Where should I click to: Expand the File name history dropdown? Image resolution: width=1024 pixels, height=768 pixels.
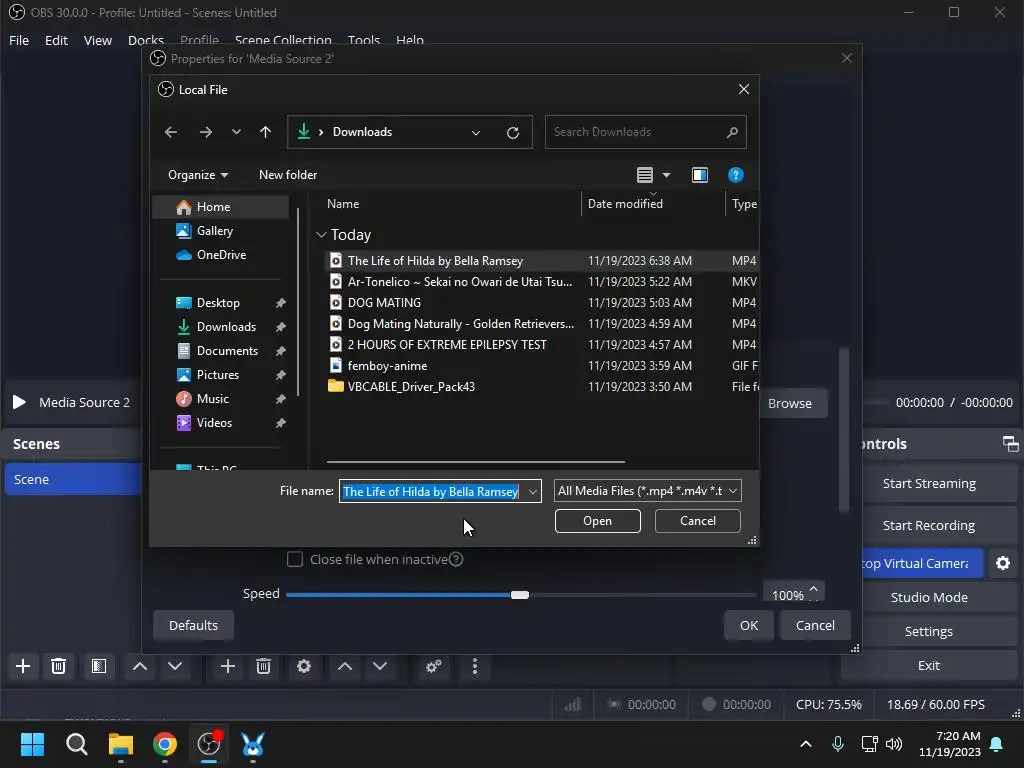click(x=533, y=491)
